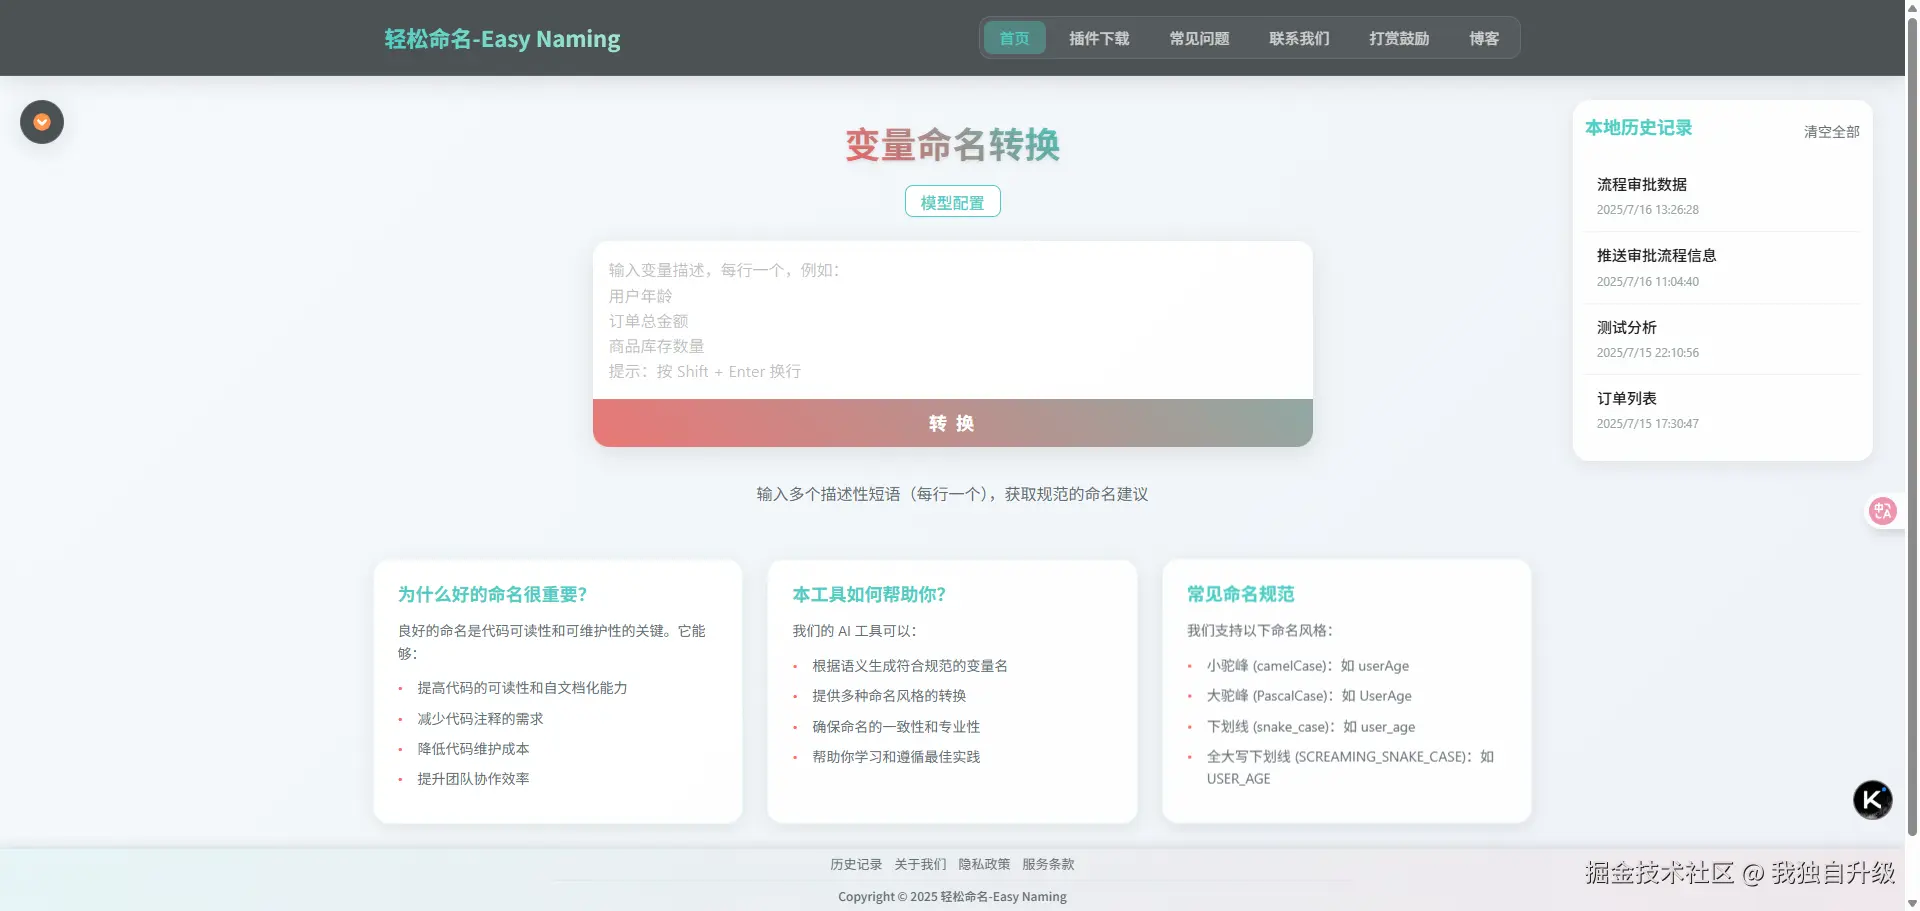Select the 推送审批流程信息 history record
The height and width of the screenshot is (911, 1920).
click(1657, 255)
